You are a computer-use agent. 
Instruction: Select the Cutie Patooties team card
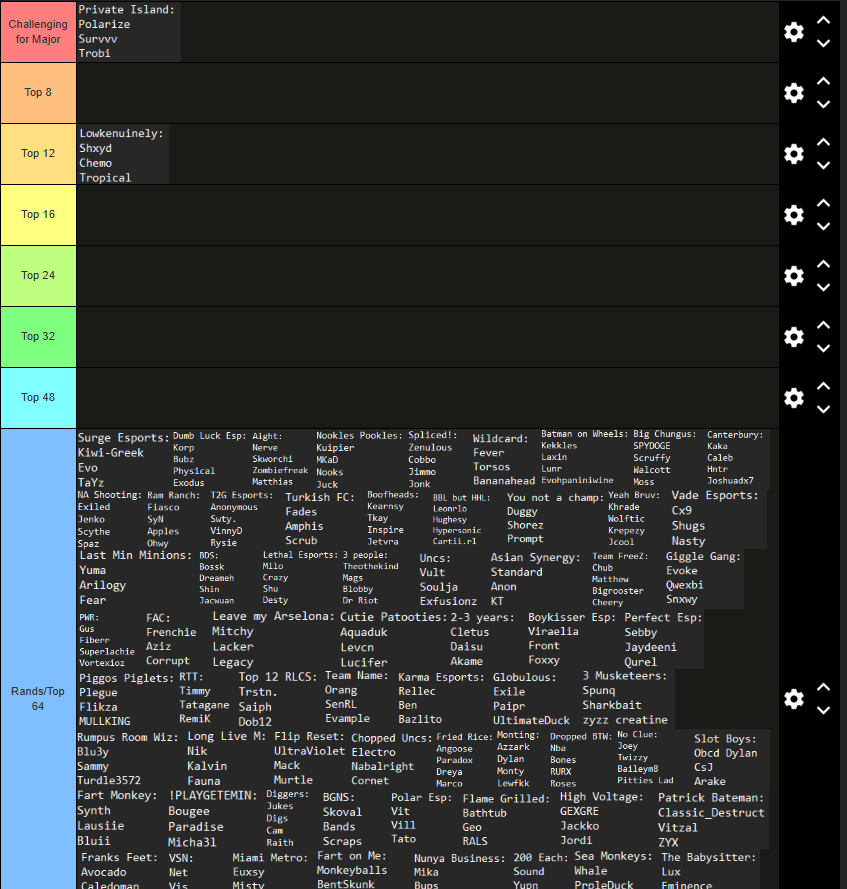point(393,640)
